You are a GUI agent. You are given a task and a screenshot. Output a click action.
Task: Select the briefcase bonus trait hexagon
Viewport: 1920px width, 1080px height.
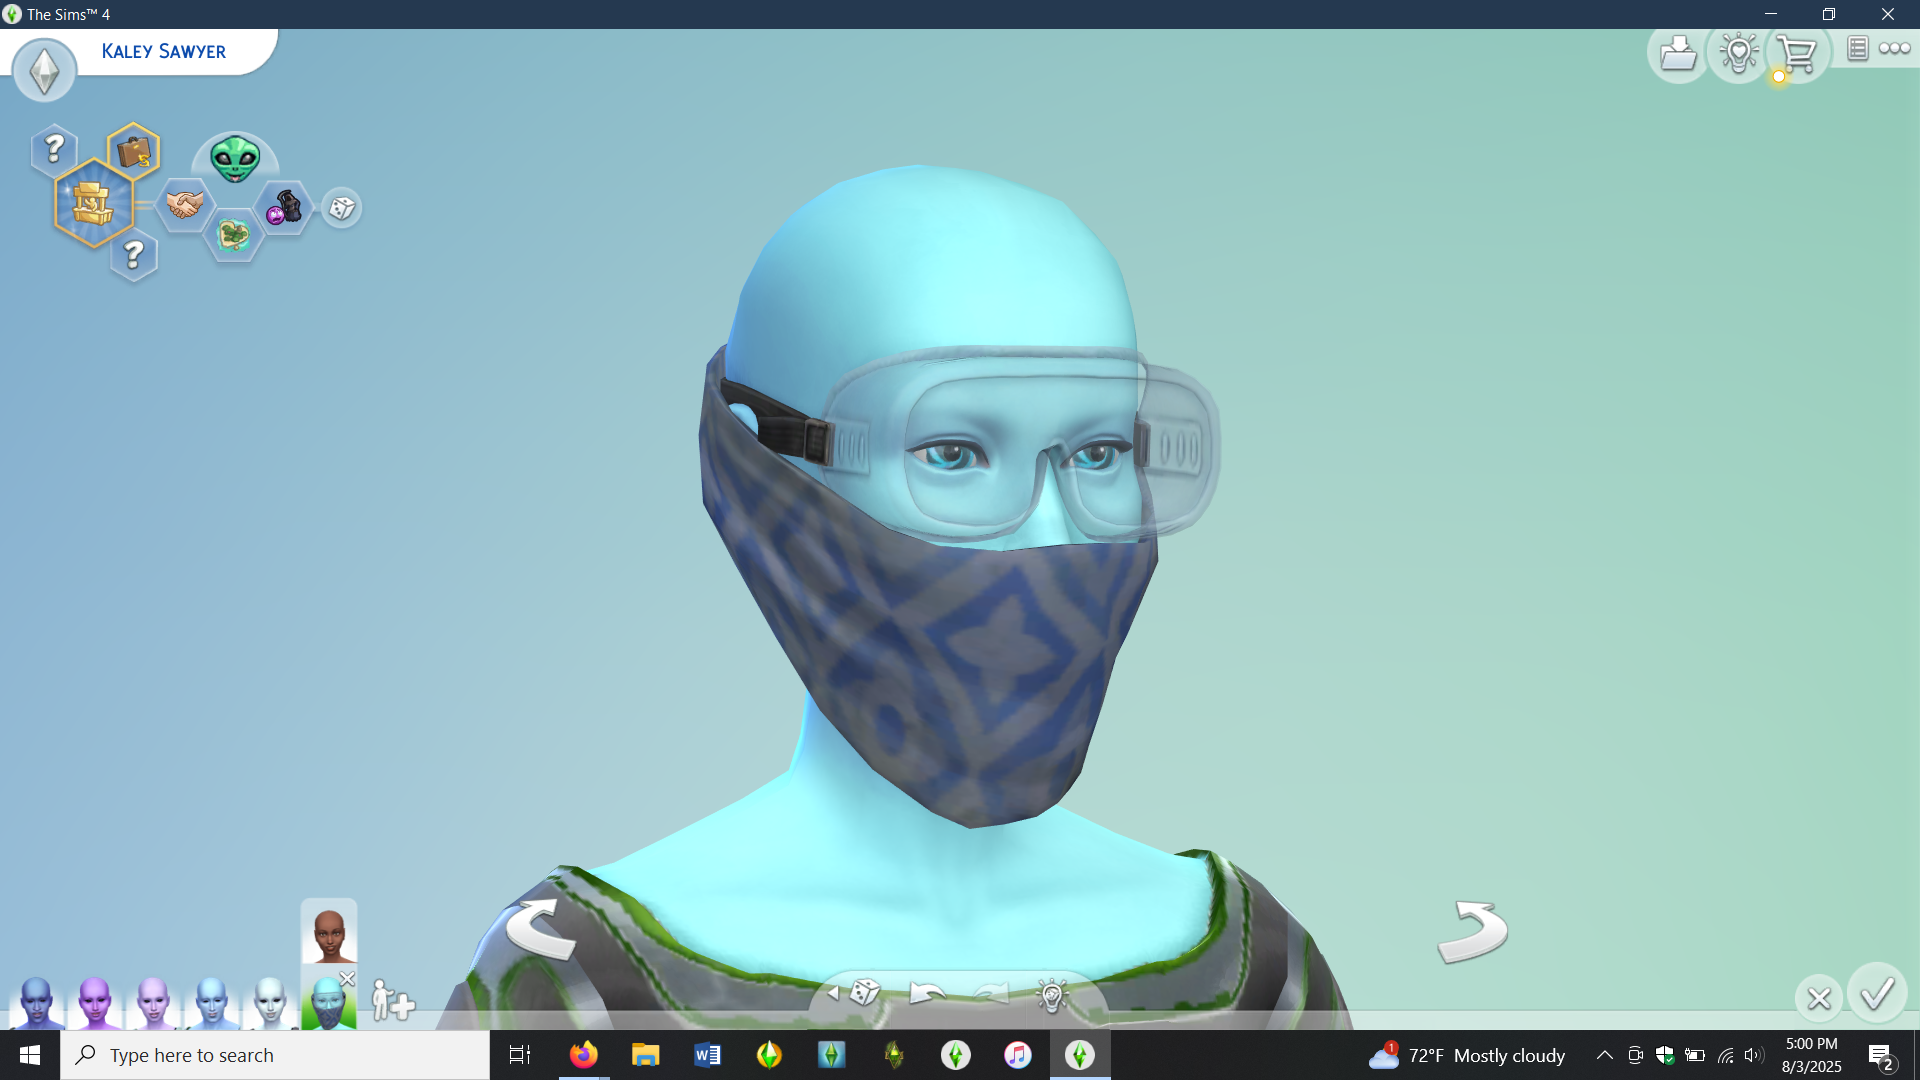click(x=134, y=152)
